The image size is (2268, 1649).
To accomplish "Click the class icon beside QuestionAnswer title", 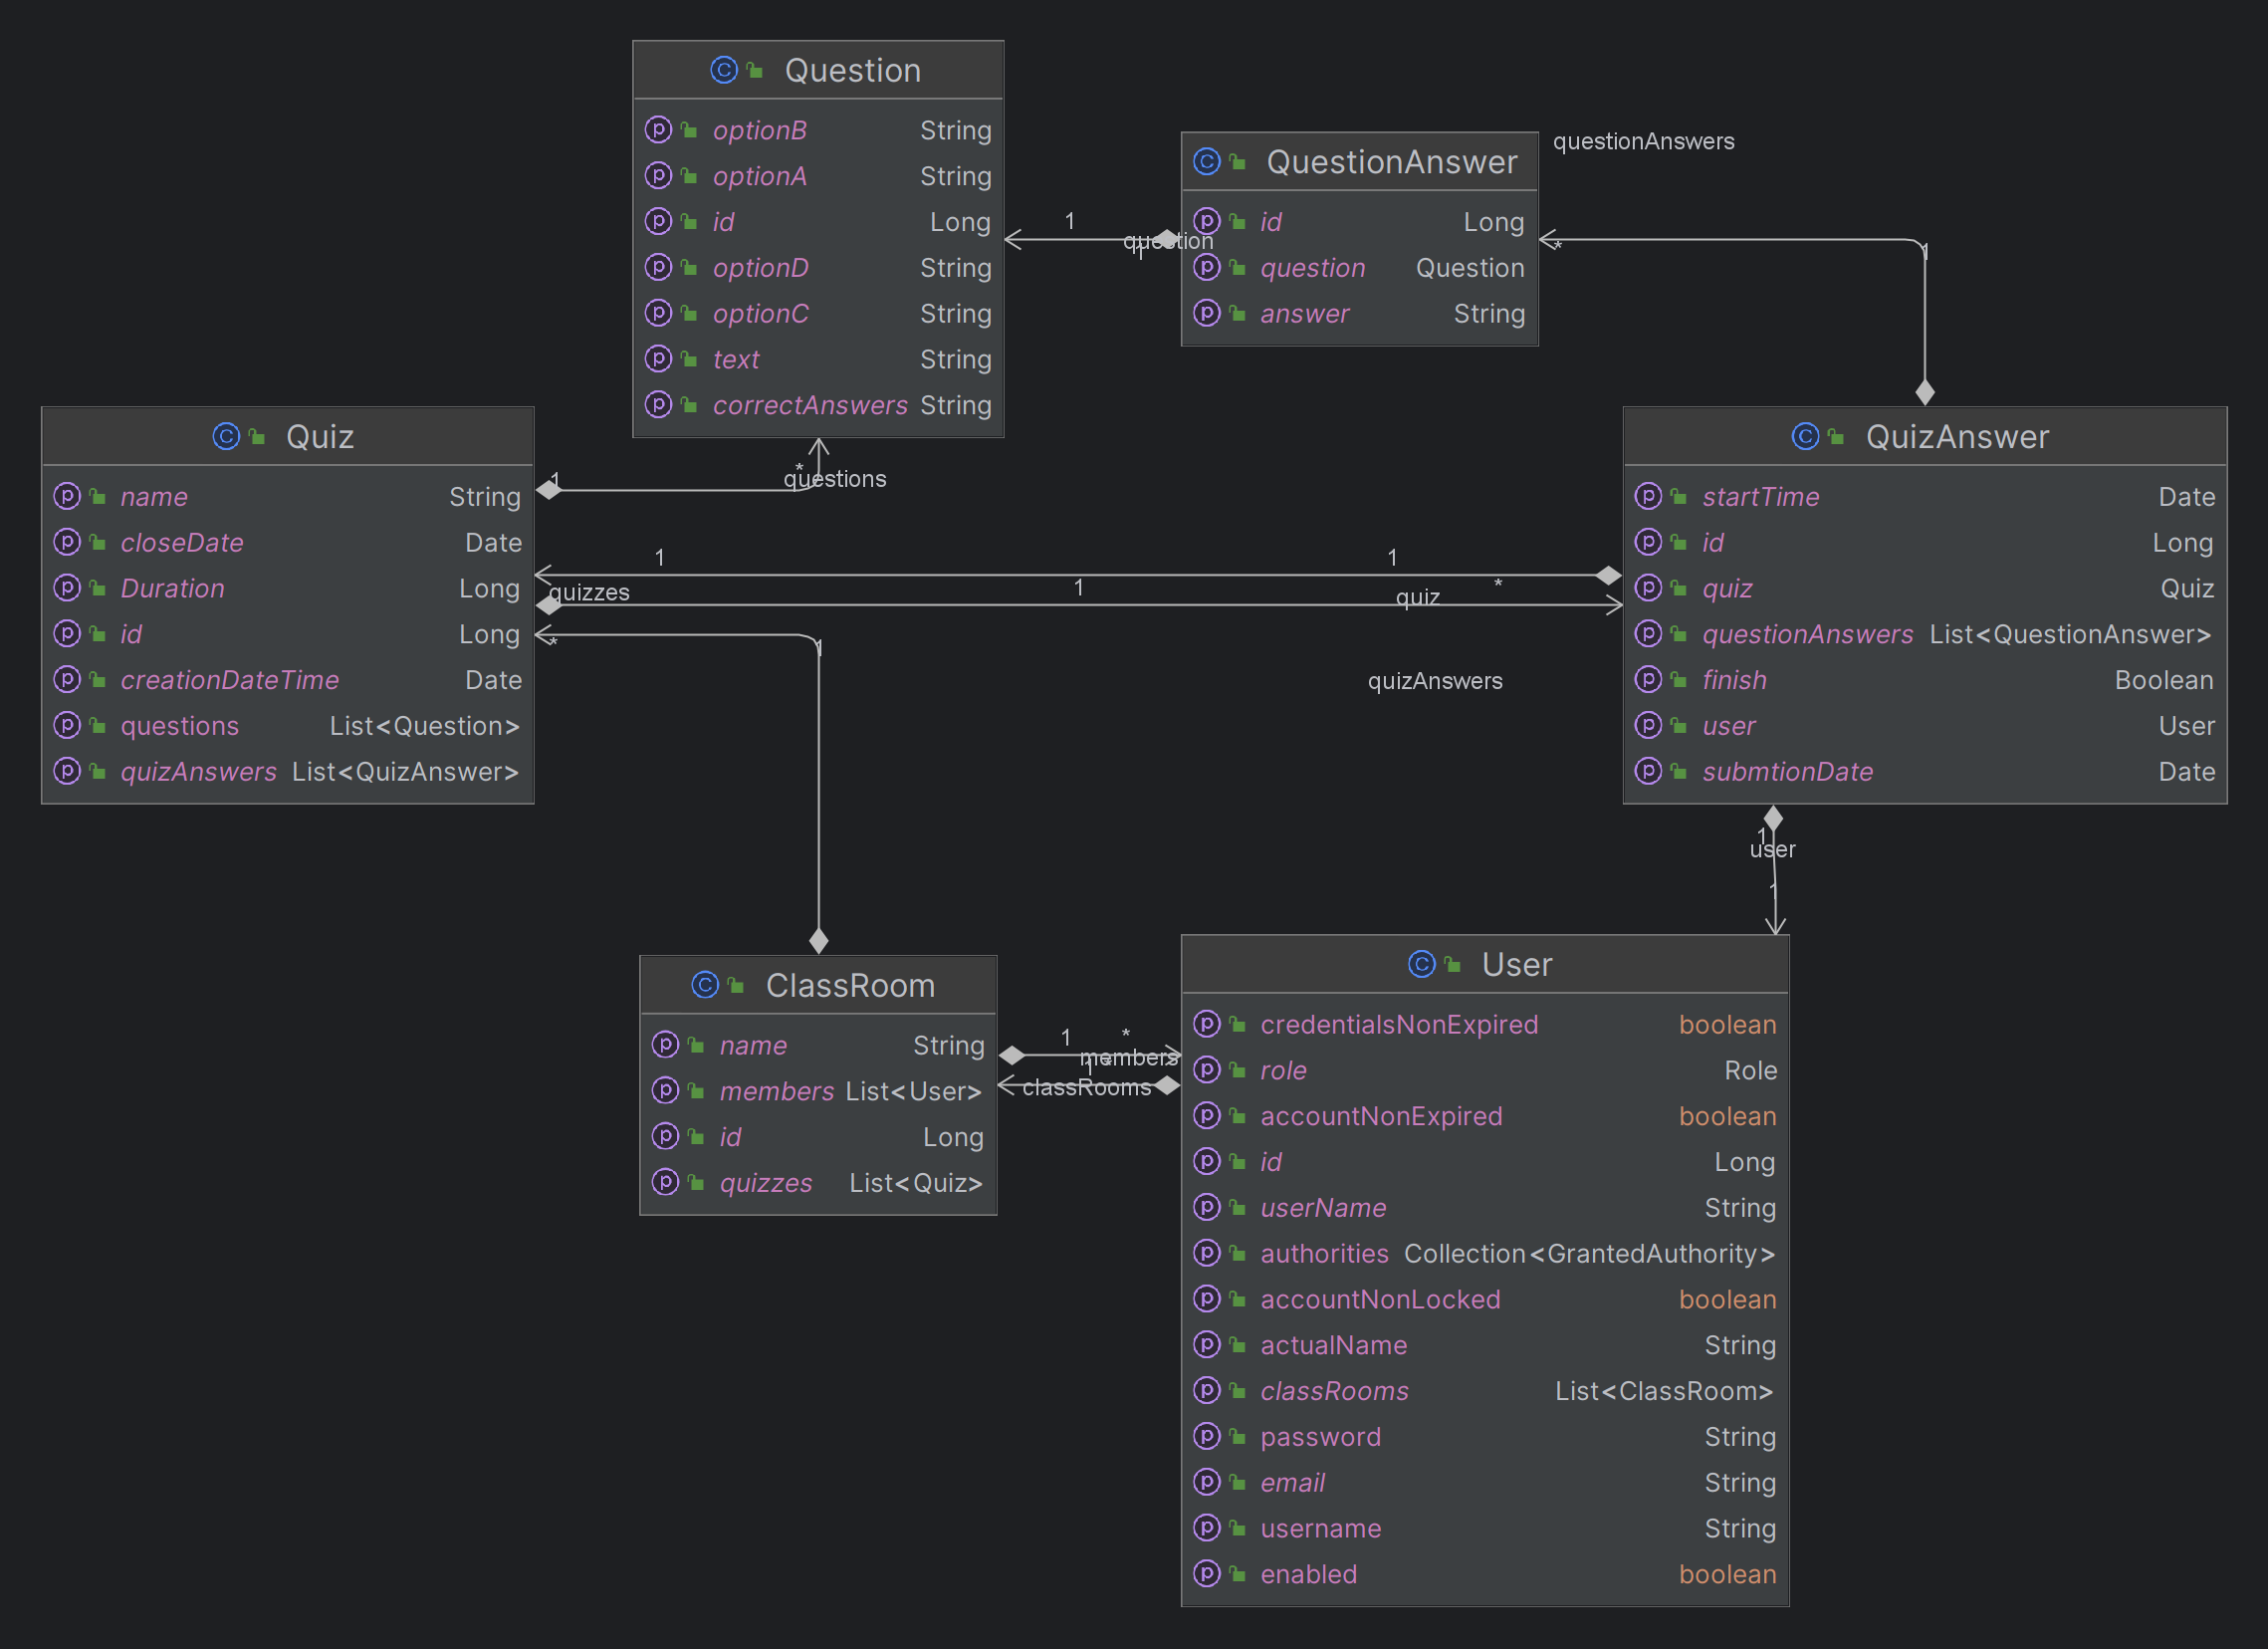I will (x=1207, y=162).
